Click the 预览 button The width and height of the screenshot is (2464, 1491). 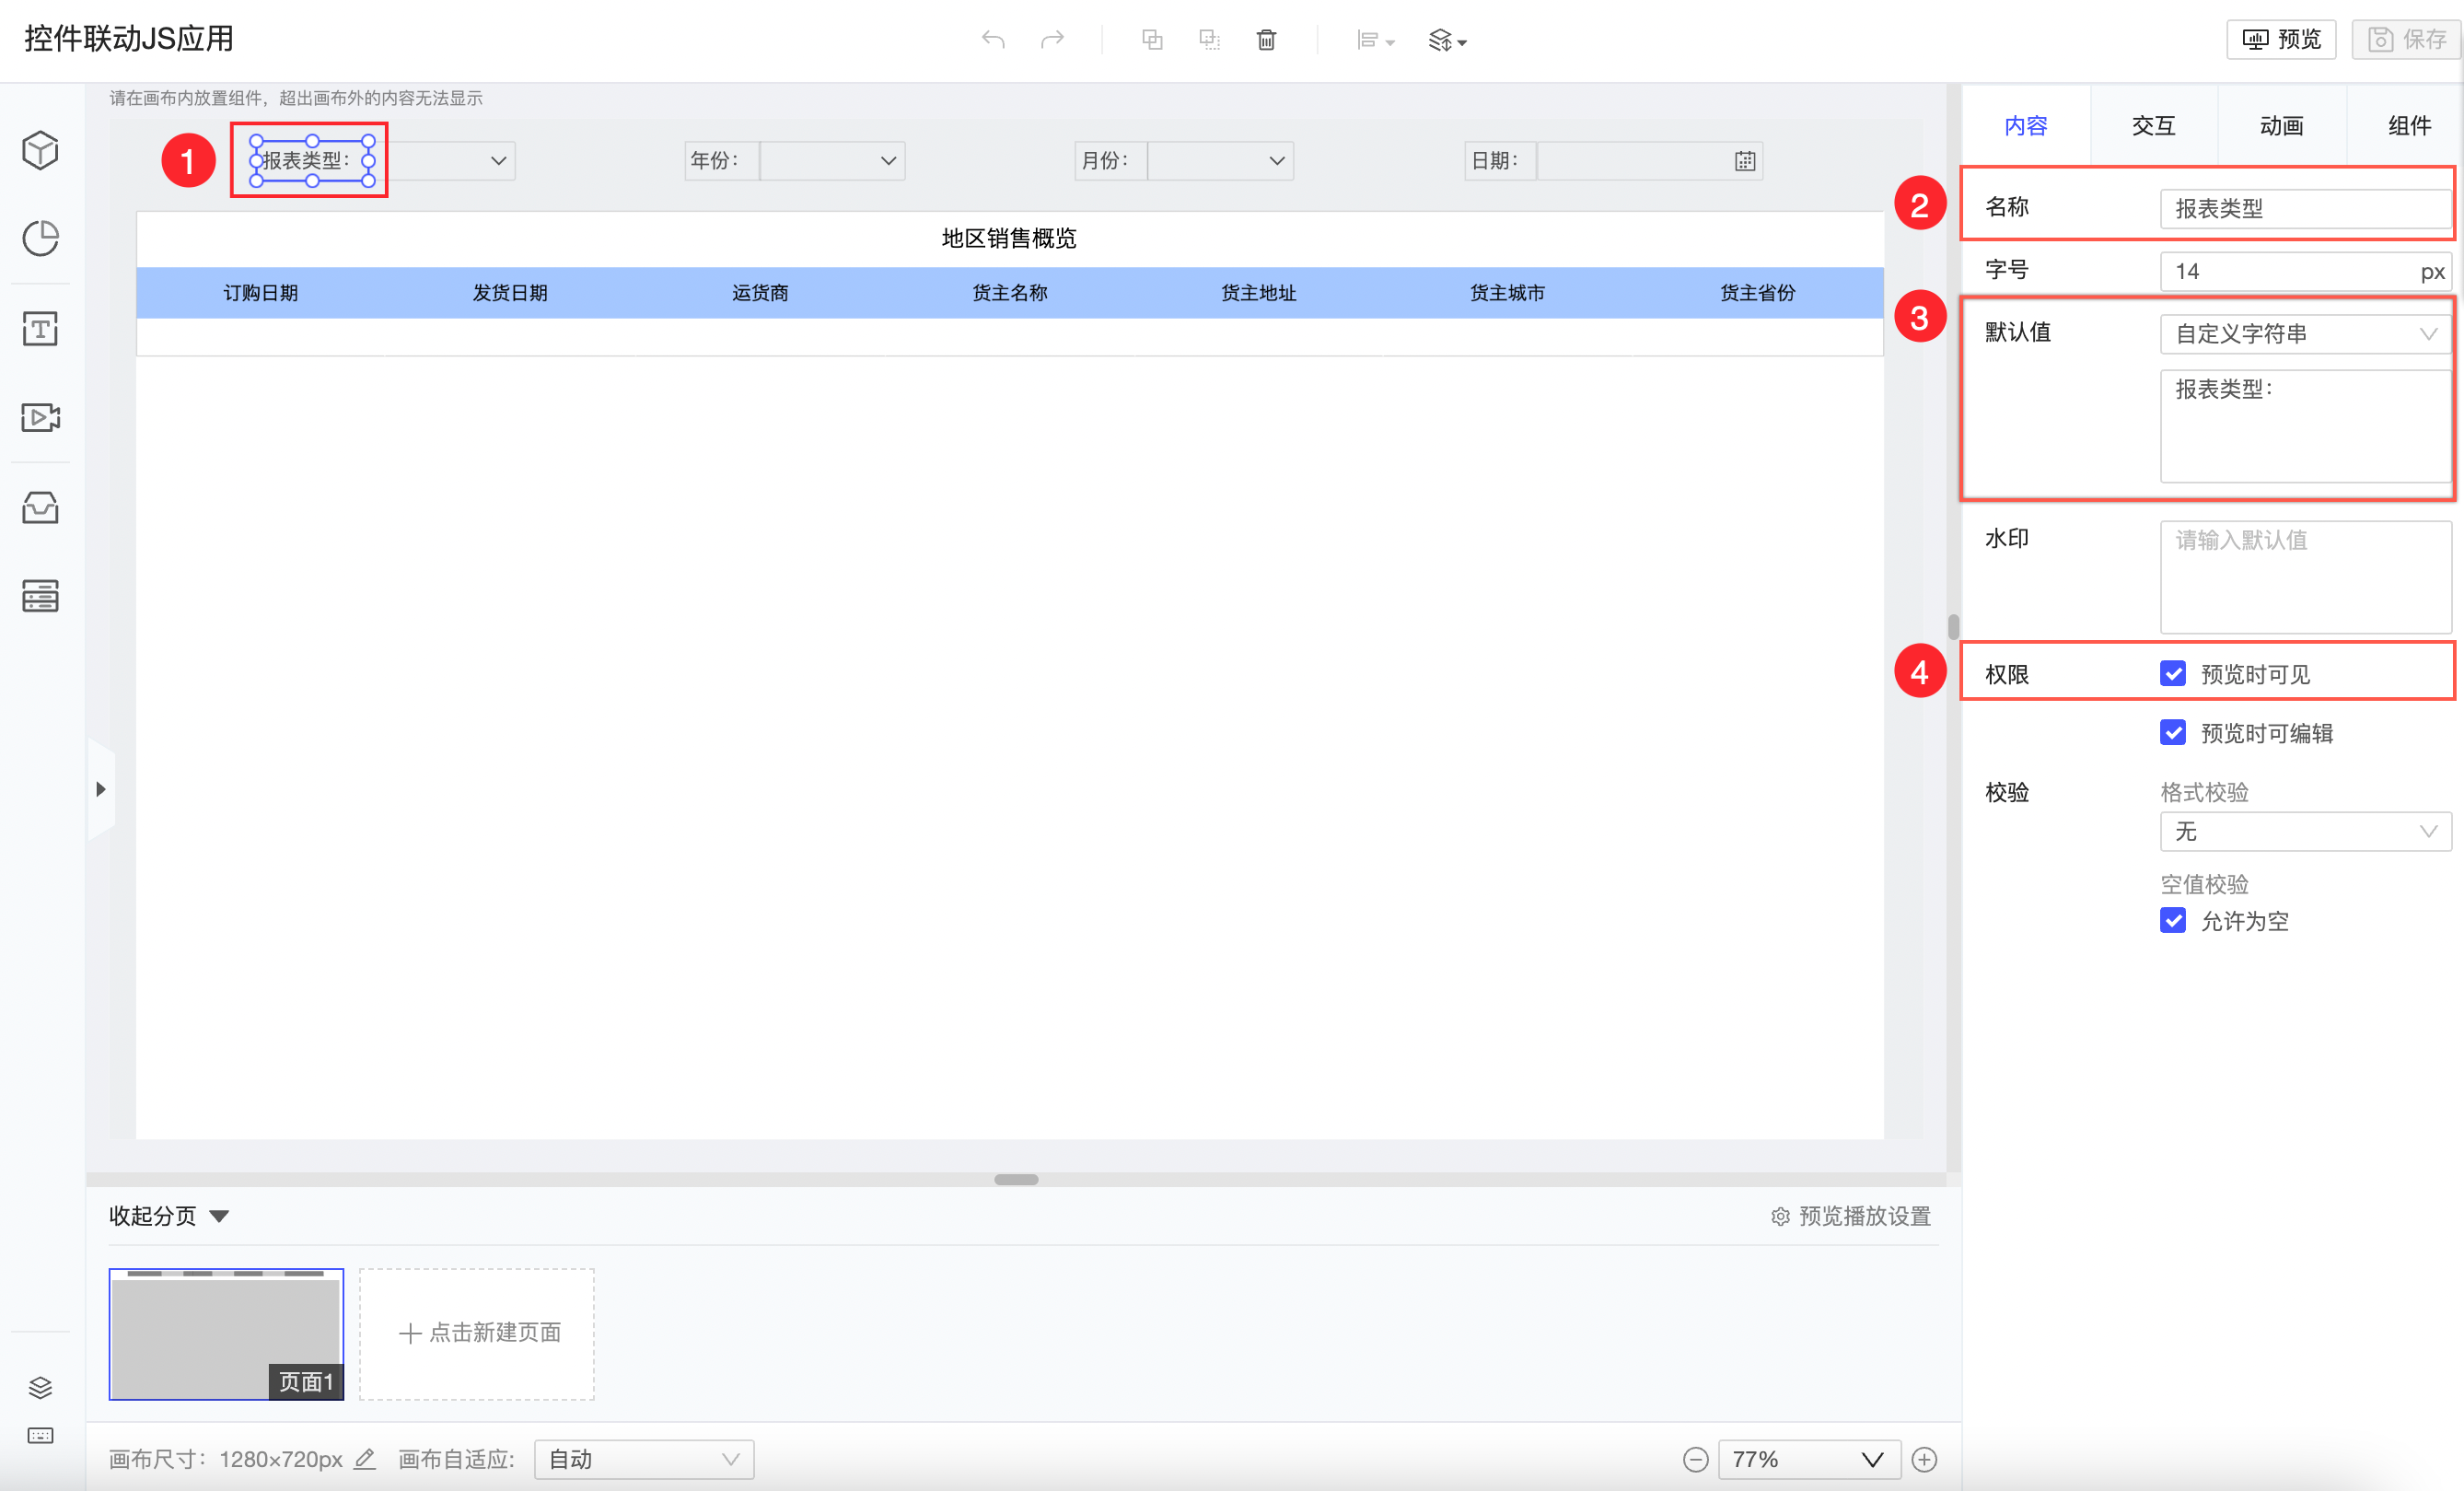coord(2280,40)
